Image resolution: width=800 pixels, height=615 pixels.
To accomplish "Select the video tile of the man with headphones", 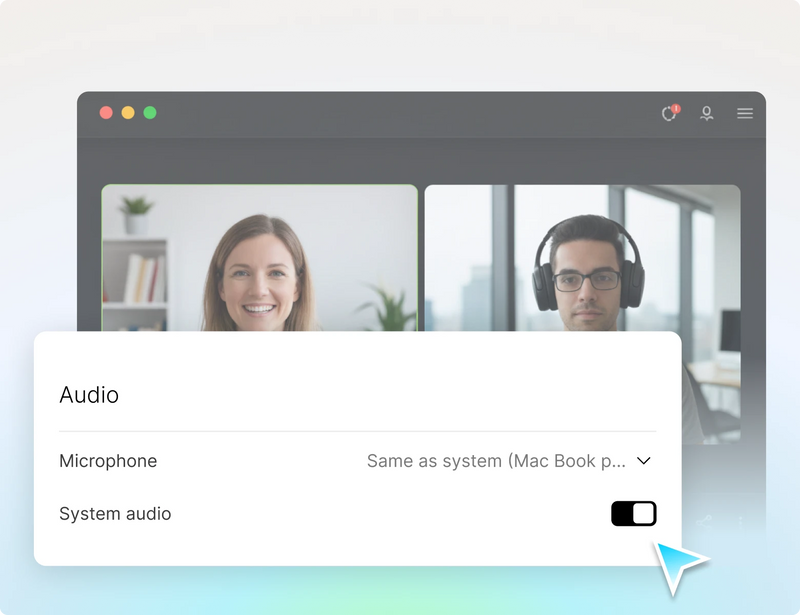I will (583, 250).
